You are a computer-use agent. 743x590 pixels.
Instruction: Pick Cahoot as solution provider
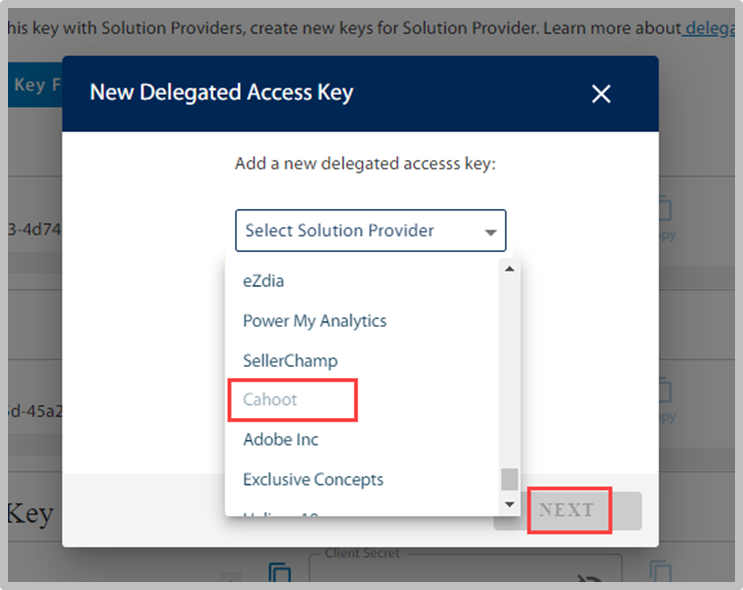[x=270, y=399]
